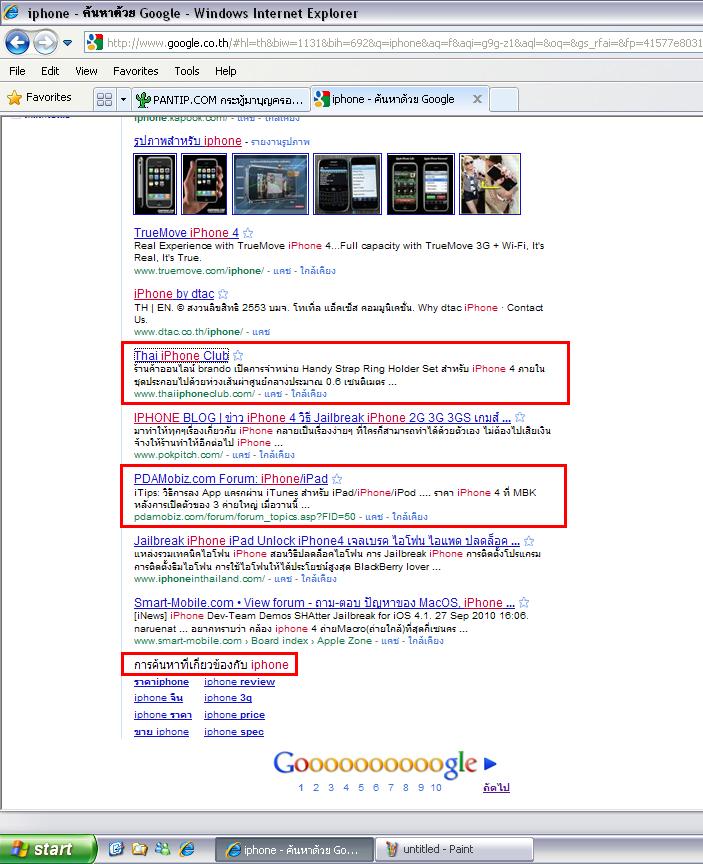
Task: Open the Quick Tabs grid icon
Action: [104, 99]
